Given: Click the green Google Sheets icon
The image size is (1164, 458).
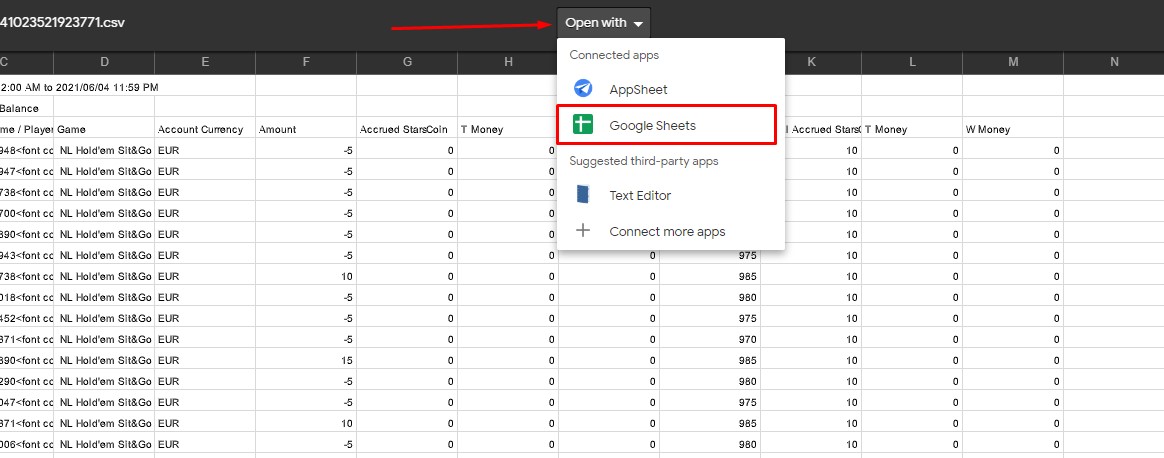Looking at the screenshot, I should (x=583, y=125).
